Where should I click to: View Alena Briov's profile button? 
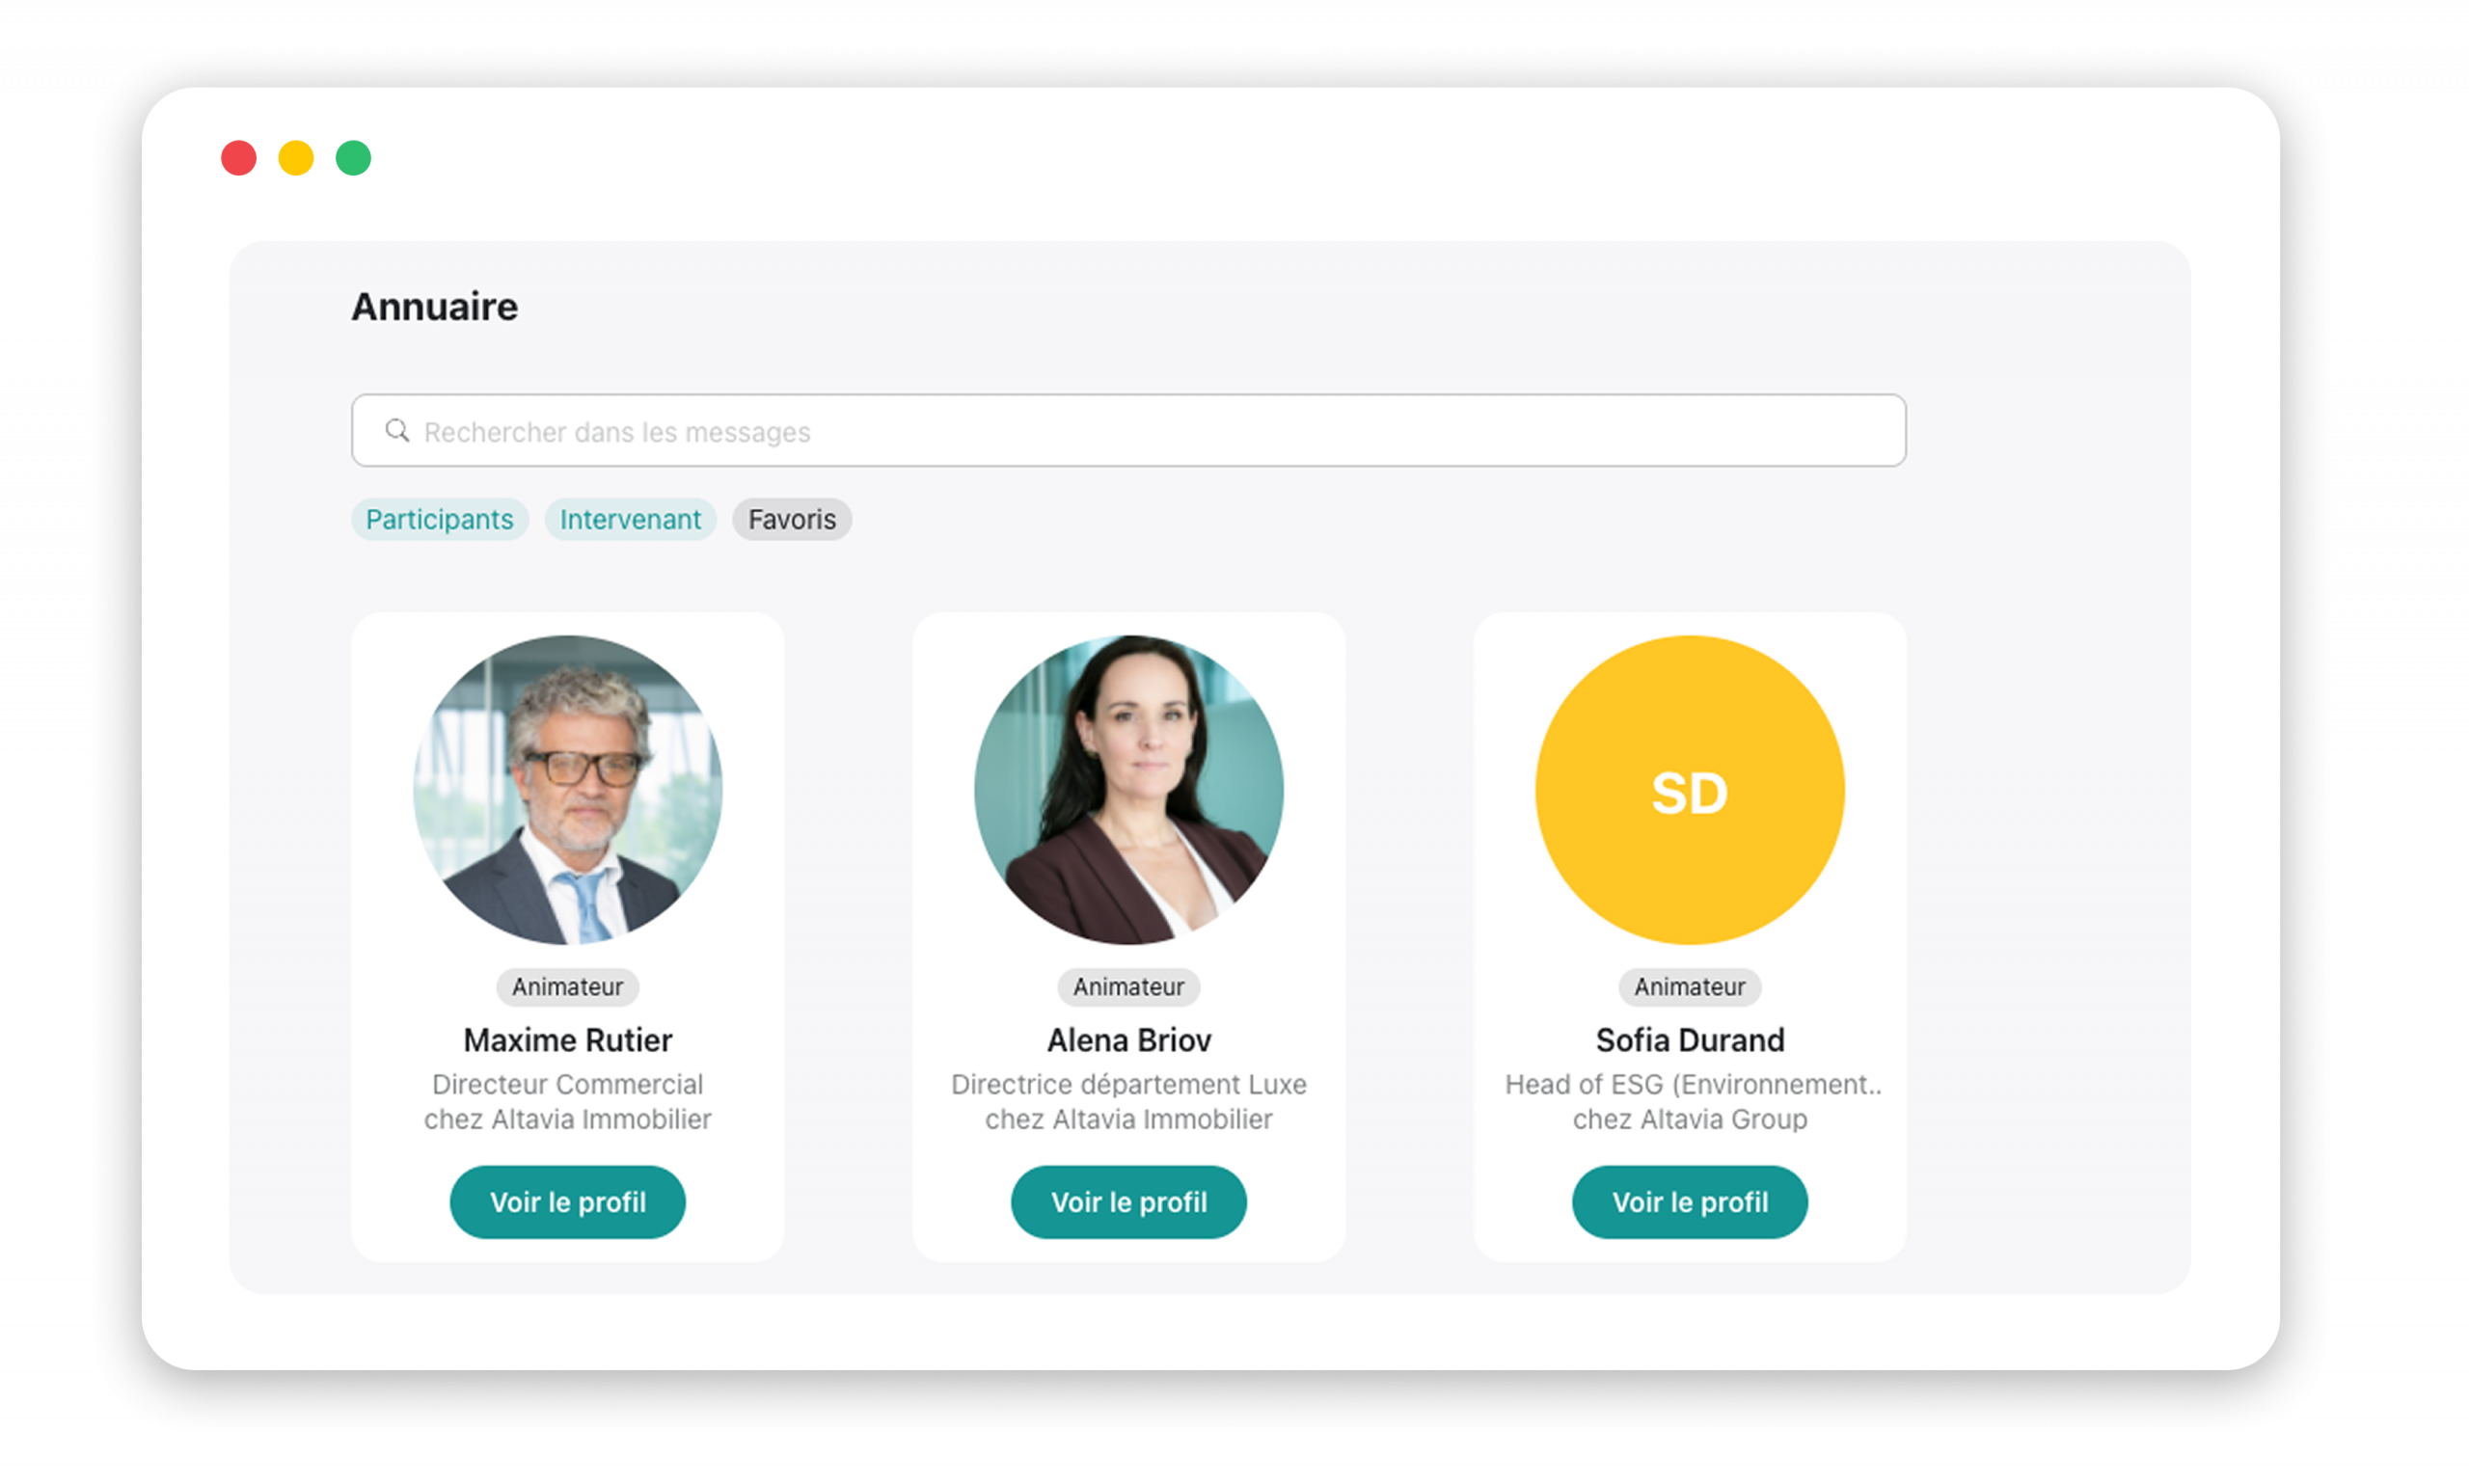pos(1128,1201)
